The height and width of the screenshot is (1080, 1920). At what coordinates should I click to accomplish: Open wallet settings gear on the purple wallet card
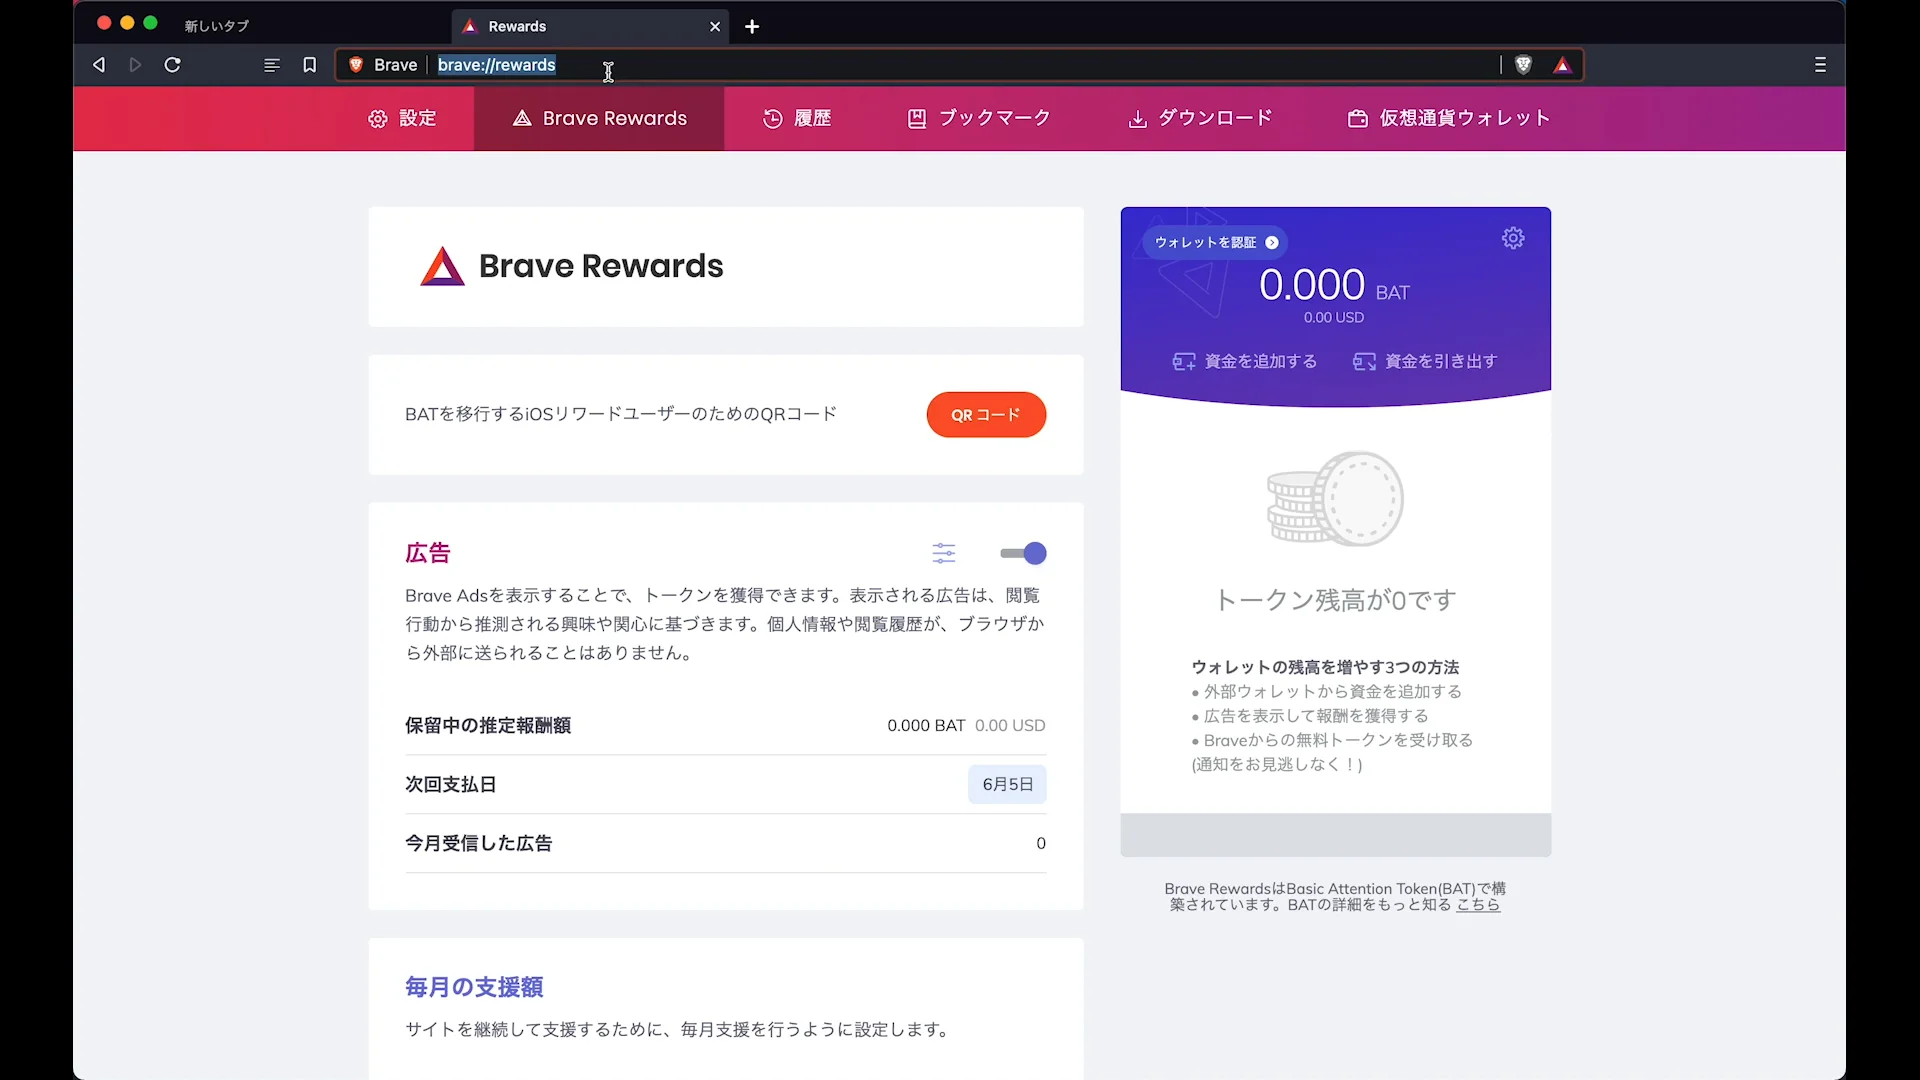click(x=1512, y=238)
